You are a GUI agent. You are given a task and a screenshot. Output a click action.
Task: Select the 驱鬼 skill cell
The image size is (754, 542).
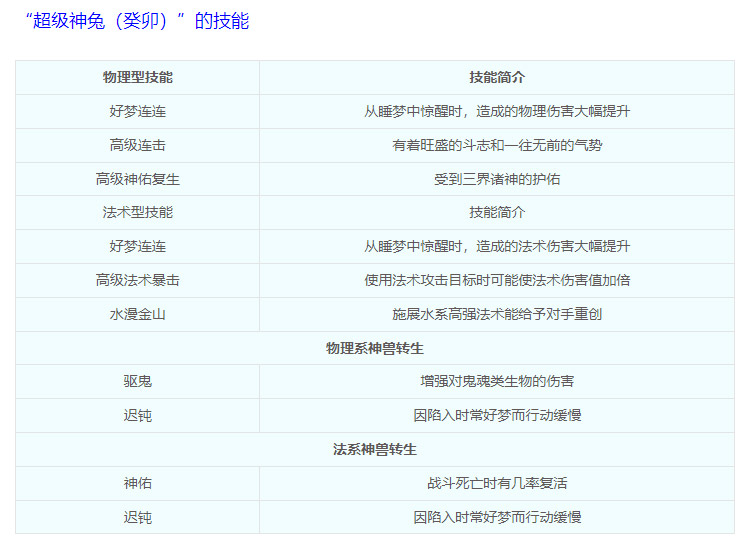click(x=138, y=381)
